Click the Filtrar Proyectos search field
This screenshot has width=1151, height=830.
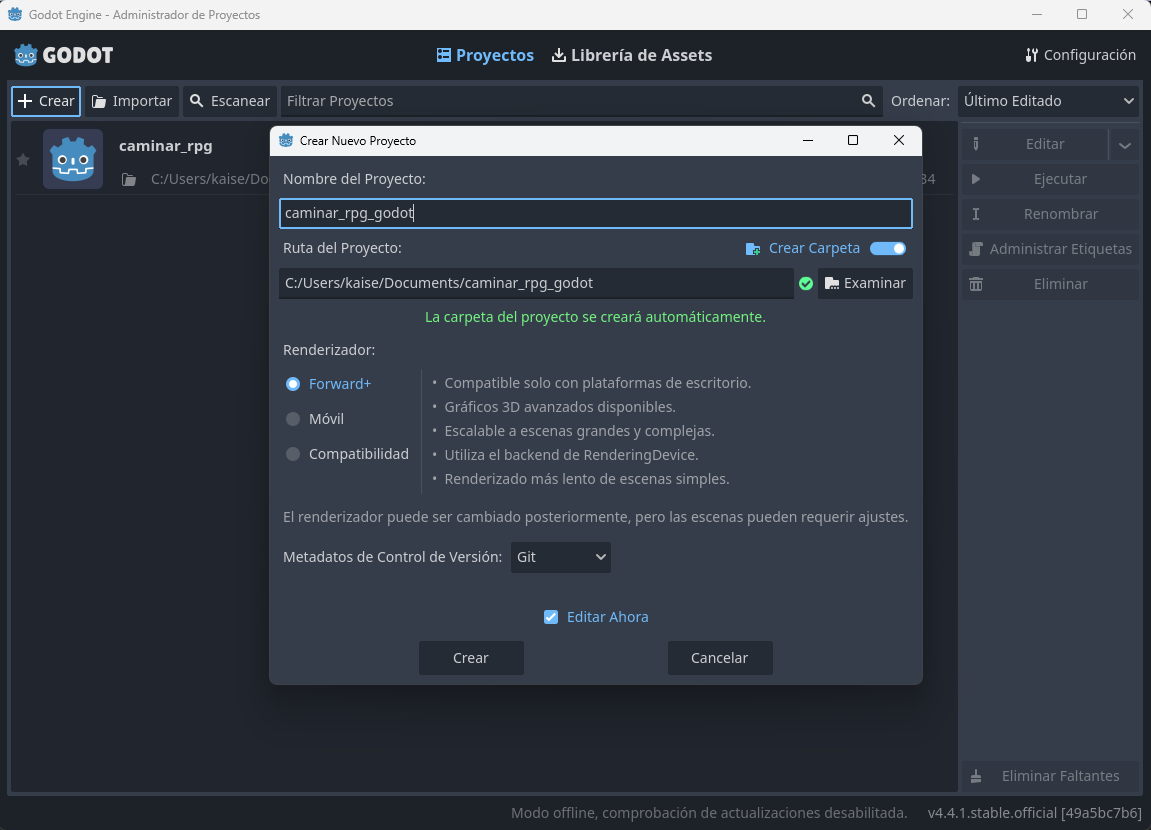pos(560,100)
